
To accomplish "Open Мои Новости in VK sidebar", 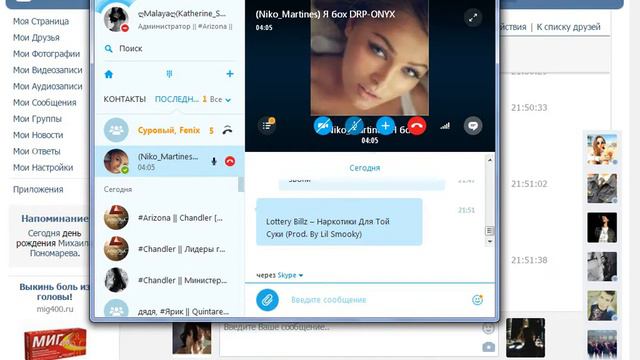I will pyautogui.click(x=38, y=135).
